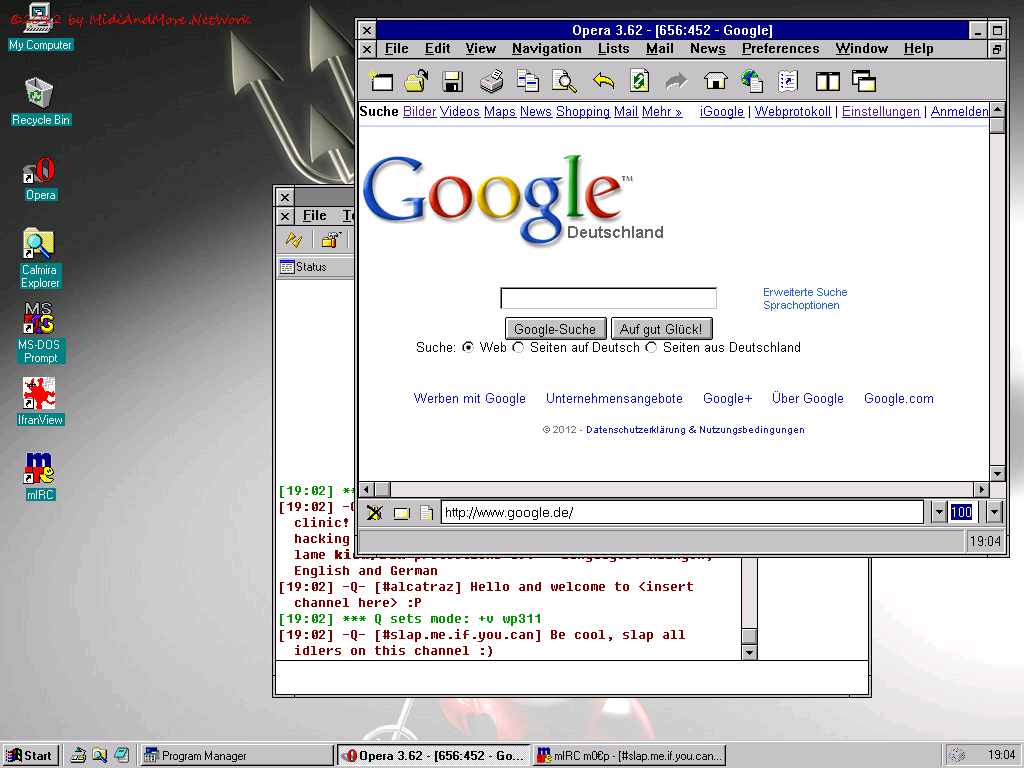Click the Cascade windows toolbar icon

click(x=863, y=81)
